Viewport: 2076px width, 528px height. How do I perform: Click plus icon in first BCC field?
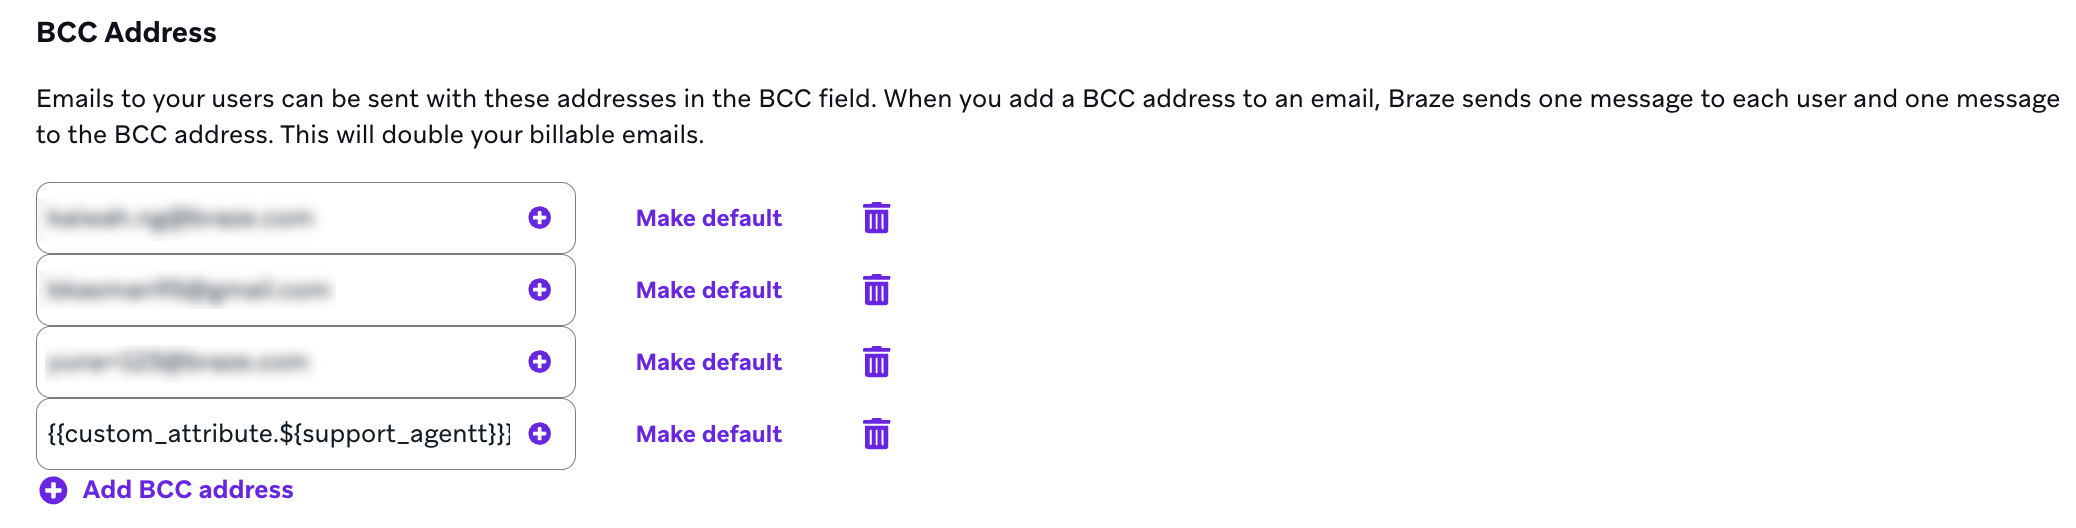point(540,218)
